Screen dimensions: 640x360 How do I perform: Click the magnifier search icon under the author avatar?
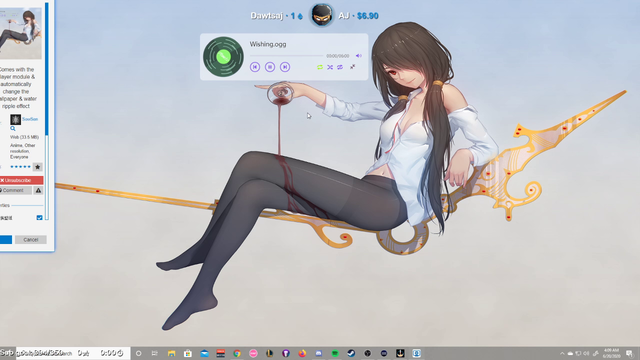[x=13, y=129]
